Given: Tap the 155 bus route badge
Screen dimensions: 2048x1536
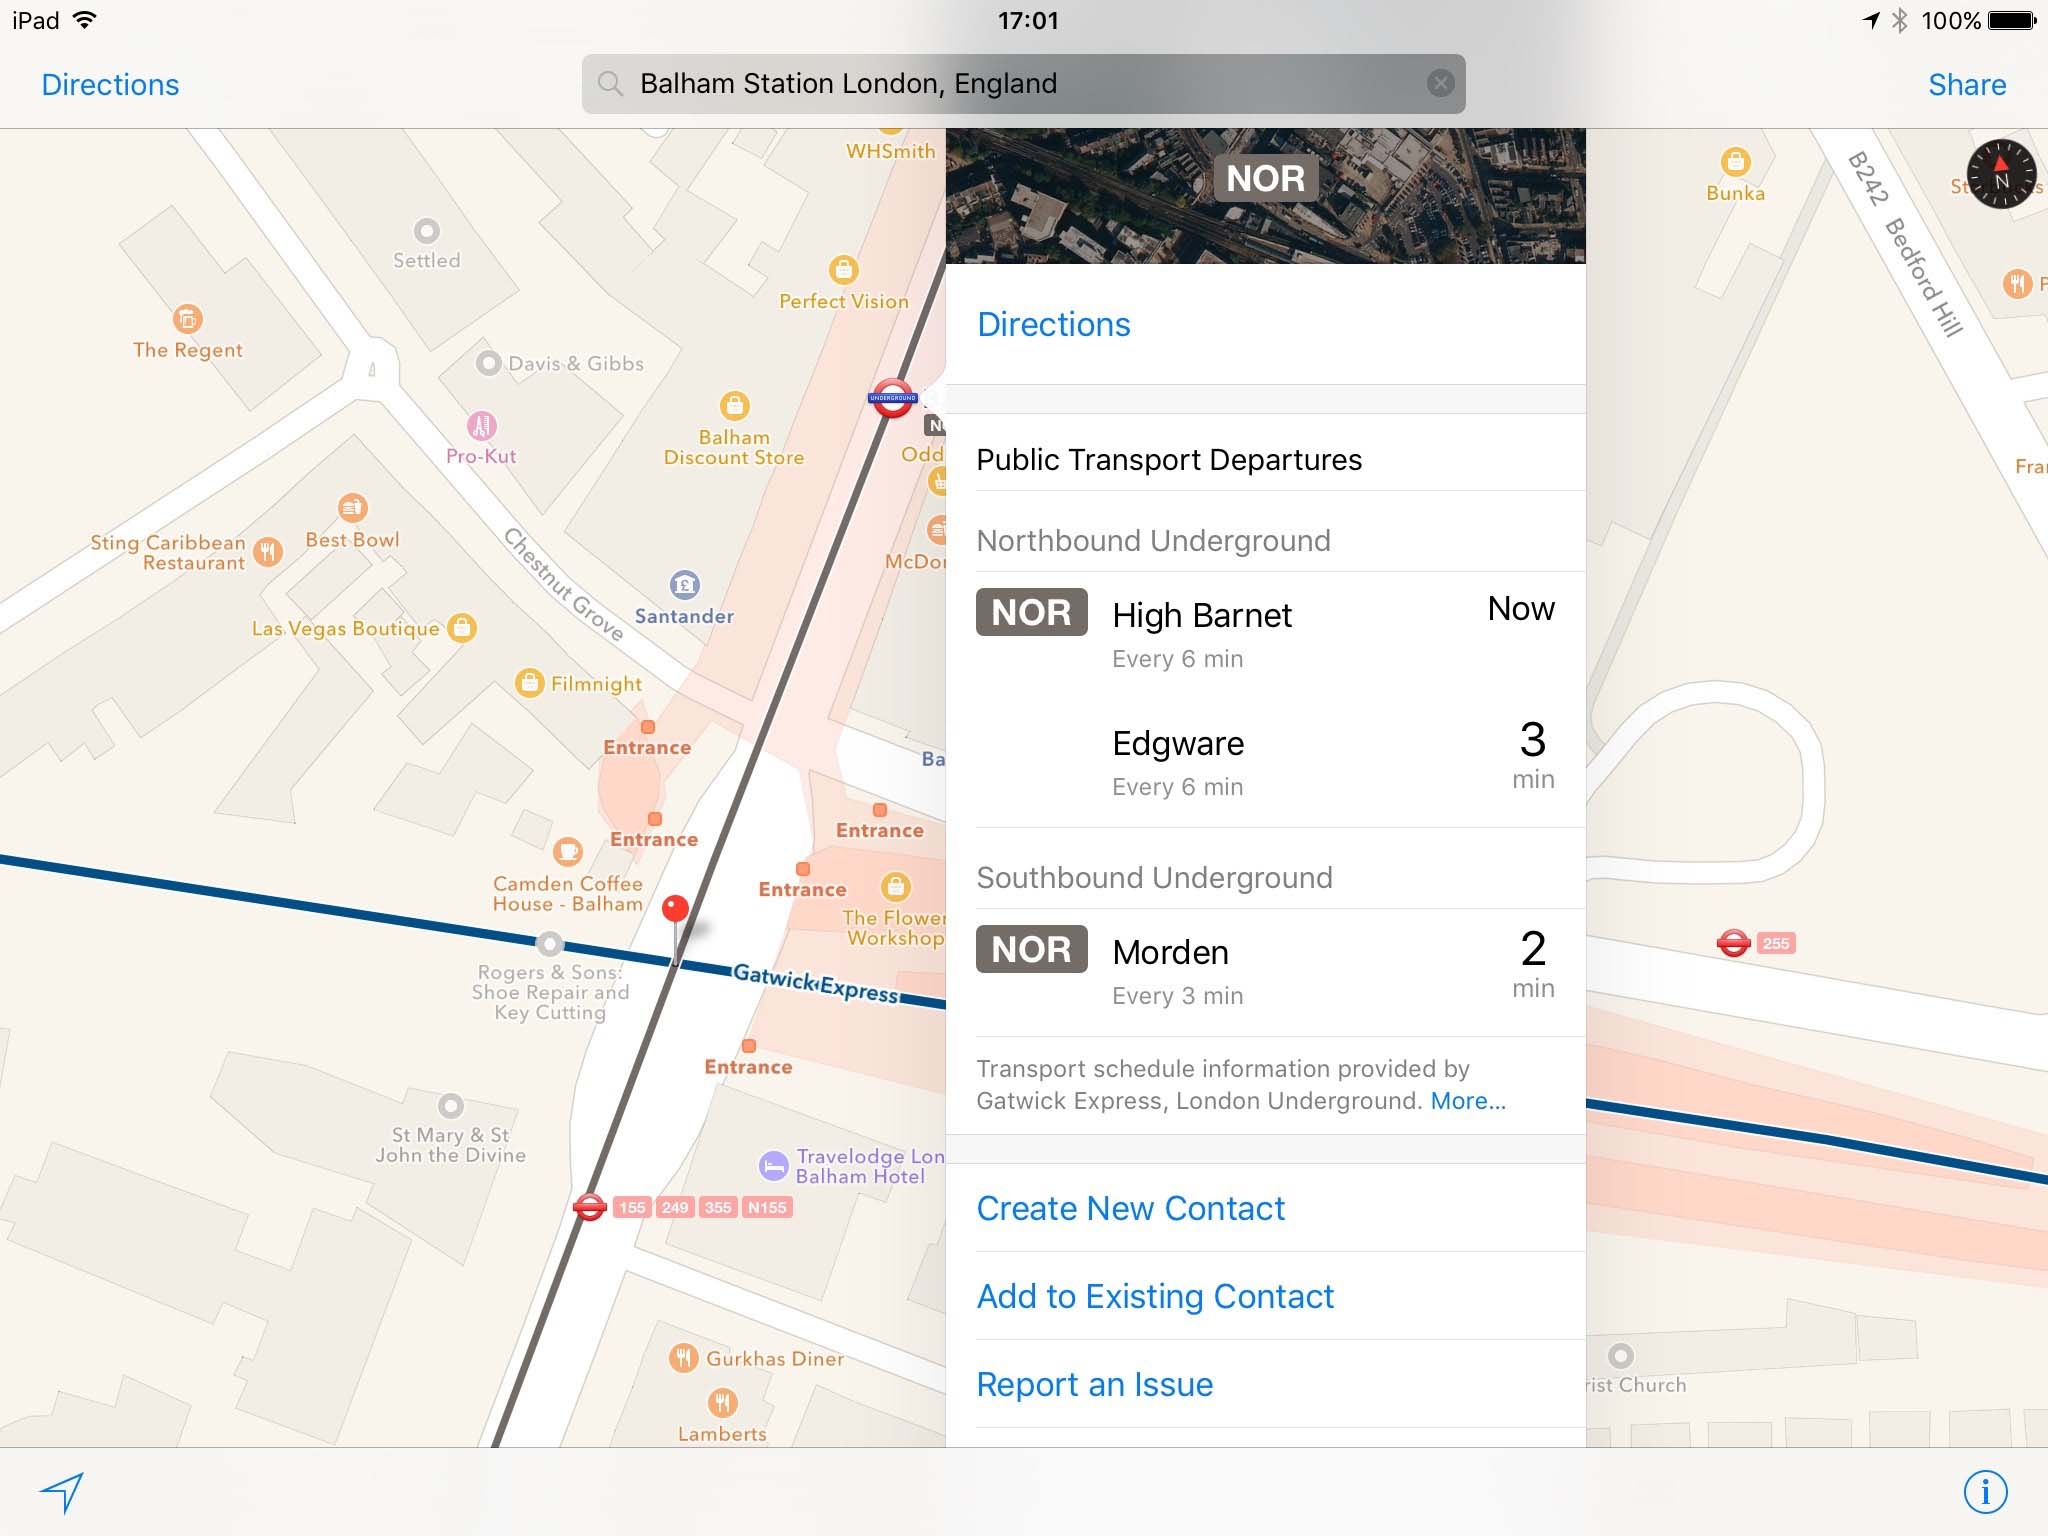Looking at the screenshot, I should click(632, 1207).
